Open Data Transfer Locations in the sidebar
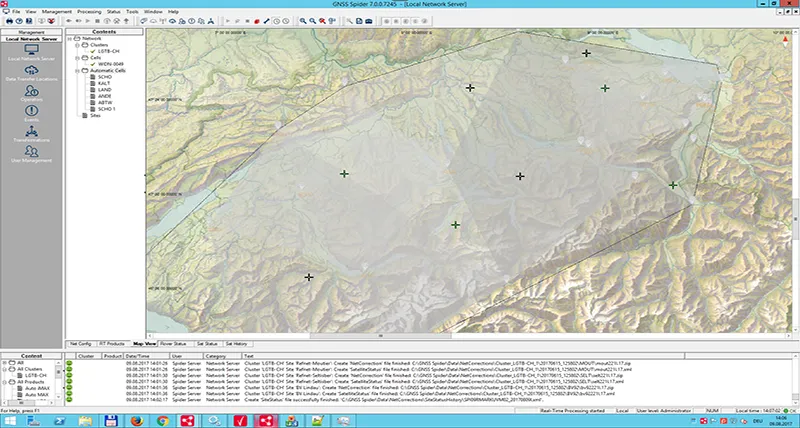Image resolution: width=800 pixels, height=428 pixels. (31, 71)
